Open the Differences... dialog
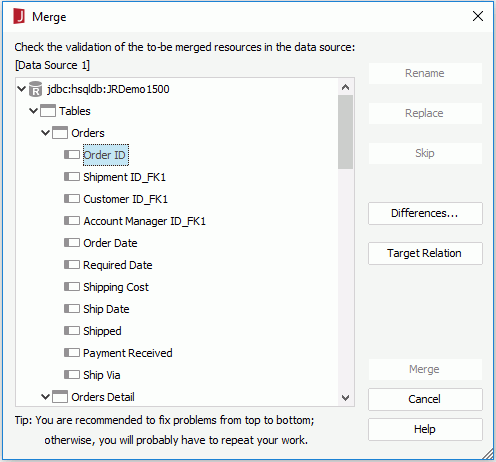 click(x=425, y=213)
